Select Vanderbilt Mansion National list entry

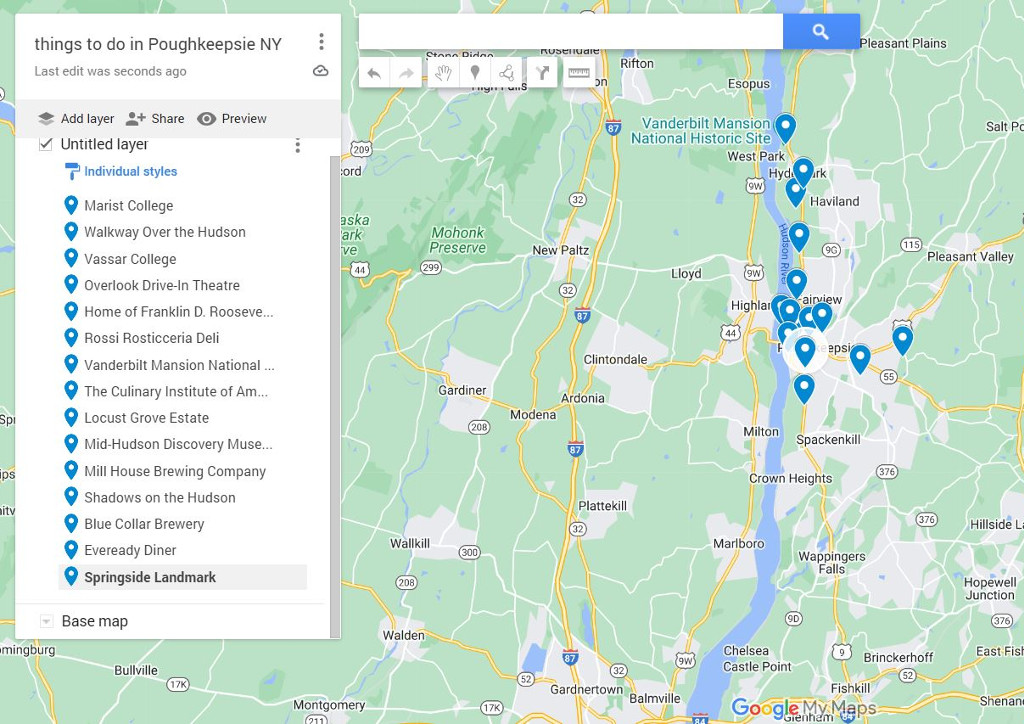pyautogui.click(x=179, y=365)
